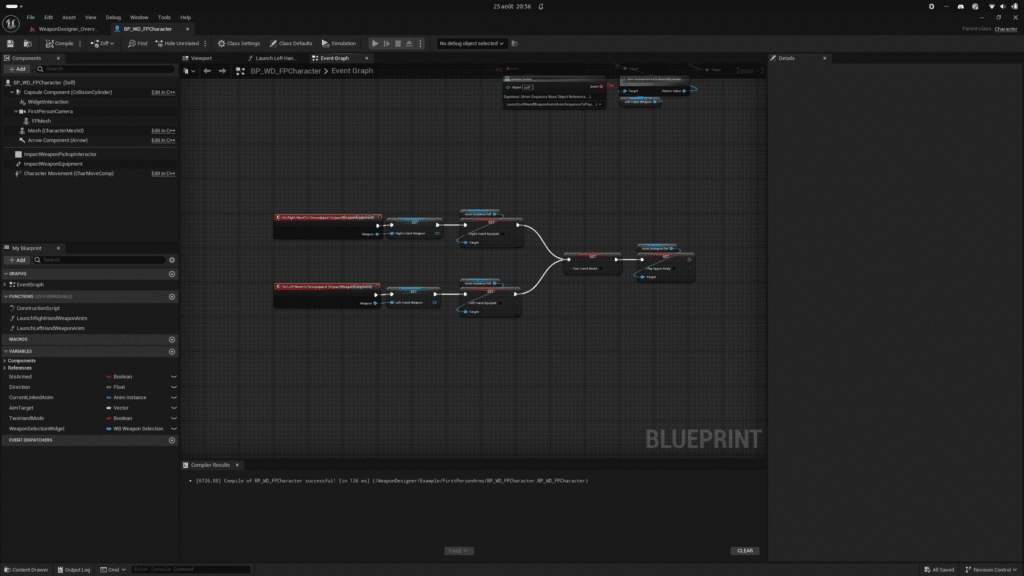Expand the Components variables category
Viewport: 1024px width, 576px height.
(x=5, y=360)
